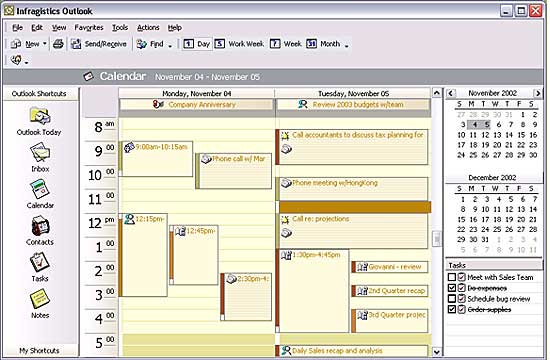550x360 pixels.
Task: Click Send/Receive toolbar button
Action: 99,44
